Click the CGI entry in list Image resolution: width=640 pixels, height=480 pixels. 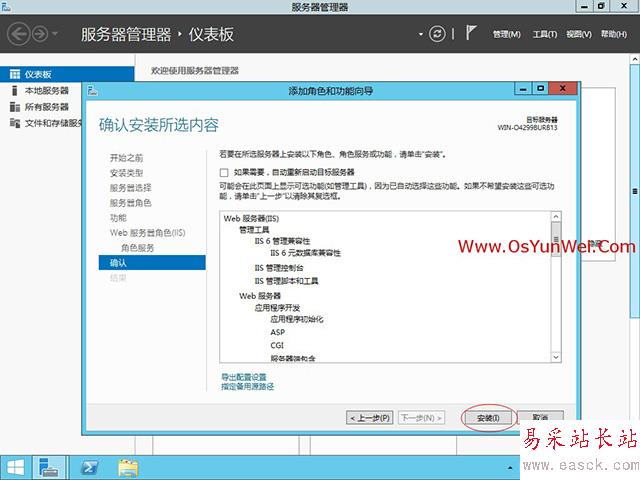pyautogui.click(x=277, y=345)
